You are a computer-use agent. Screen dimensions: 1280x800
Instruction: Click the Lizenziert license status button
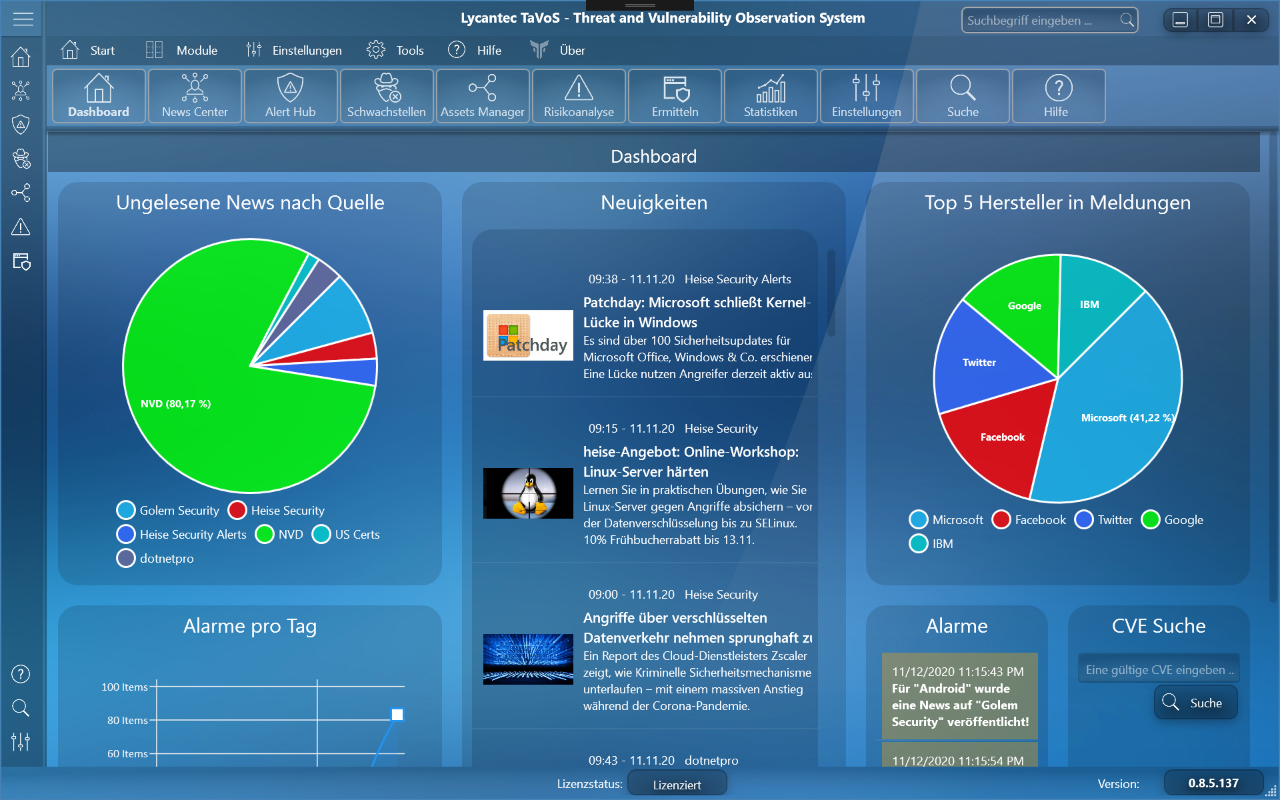pyautogui.click(x=676, y=784)
